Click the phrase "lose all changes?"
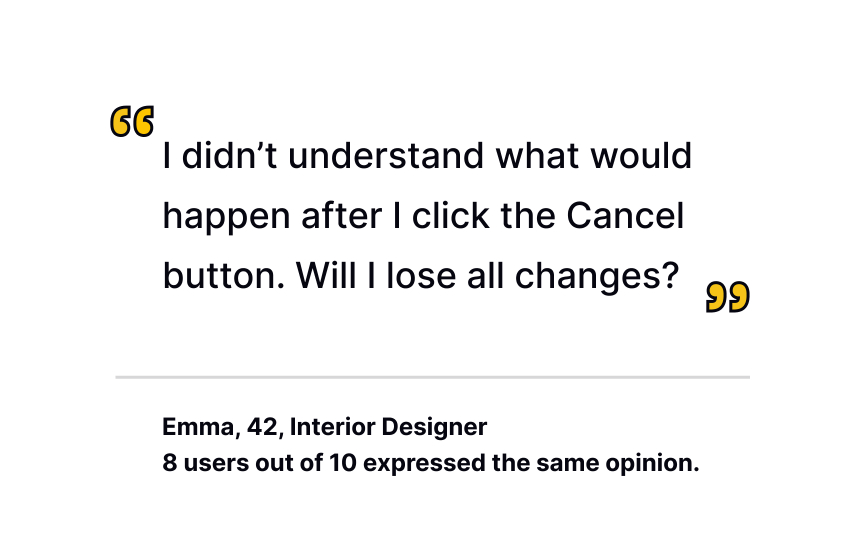Viewport: 864px width, 540px height. pos(533,276)
